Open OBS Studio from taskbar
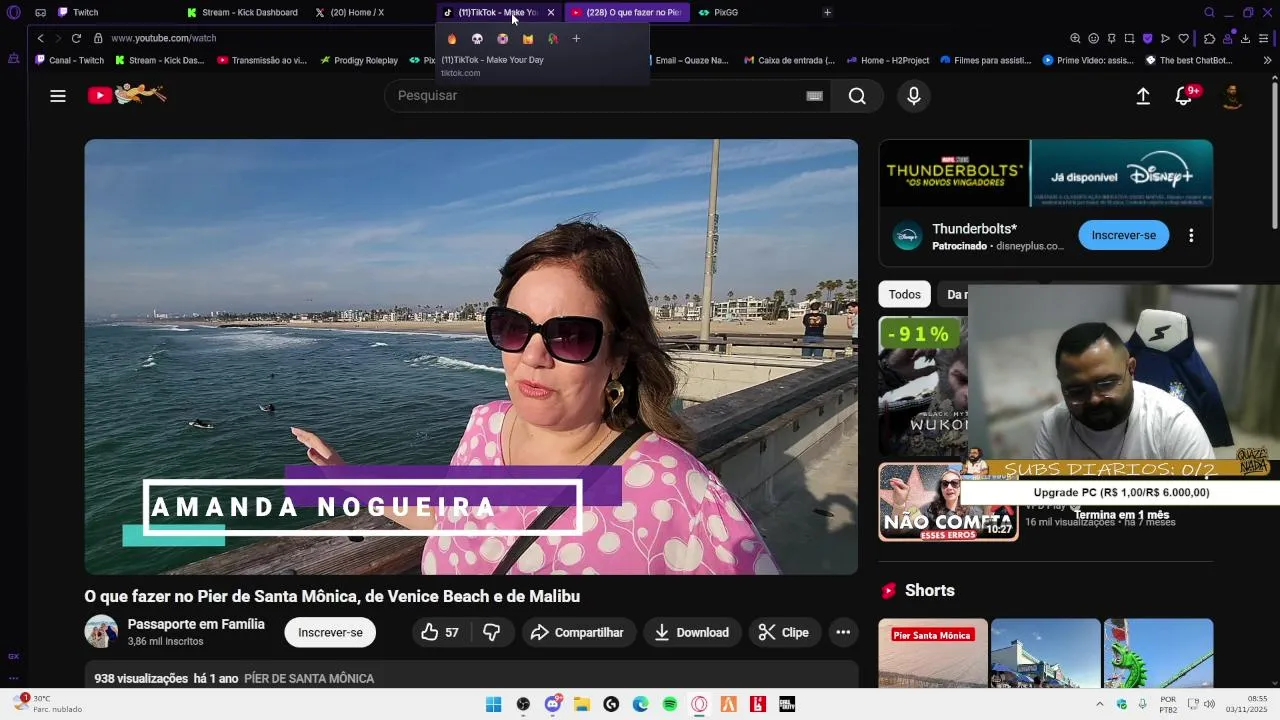This screenshot has height=720, width=1280. coord(523,704)
